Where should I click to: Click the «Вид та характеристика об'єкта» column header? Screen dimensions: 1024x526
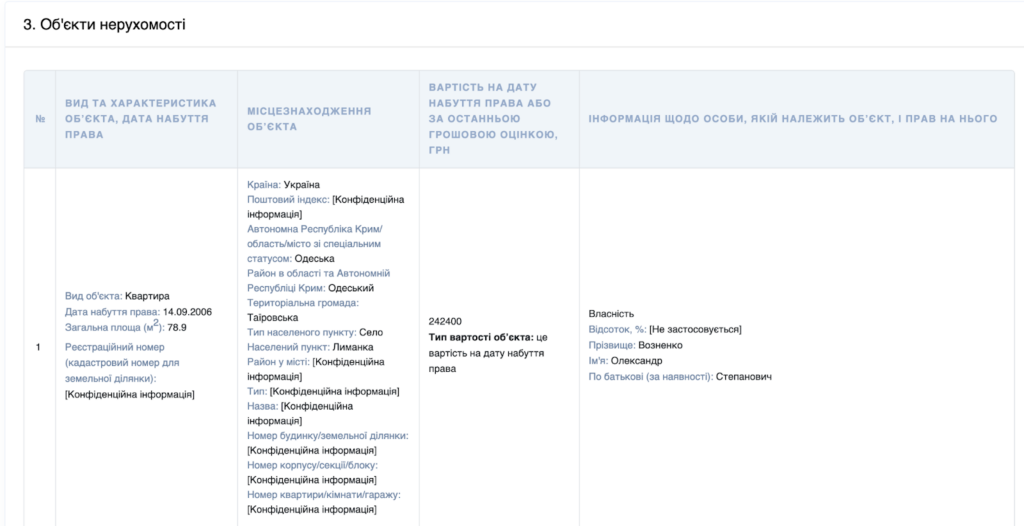[140, 118]
